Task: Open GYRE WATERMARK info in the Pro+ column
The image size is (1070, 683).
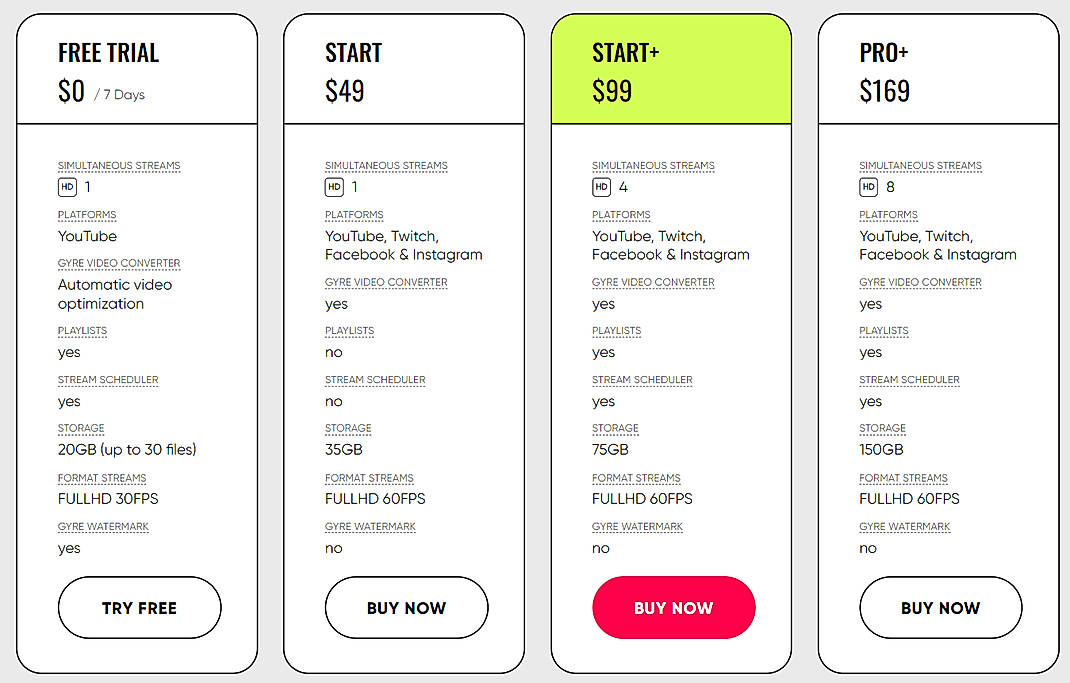Action: 904,526
